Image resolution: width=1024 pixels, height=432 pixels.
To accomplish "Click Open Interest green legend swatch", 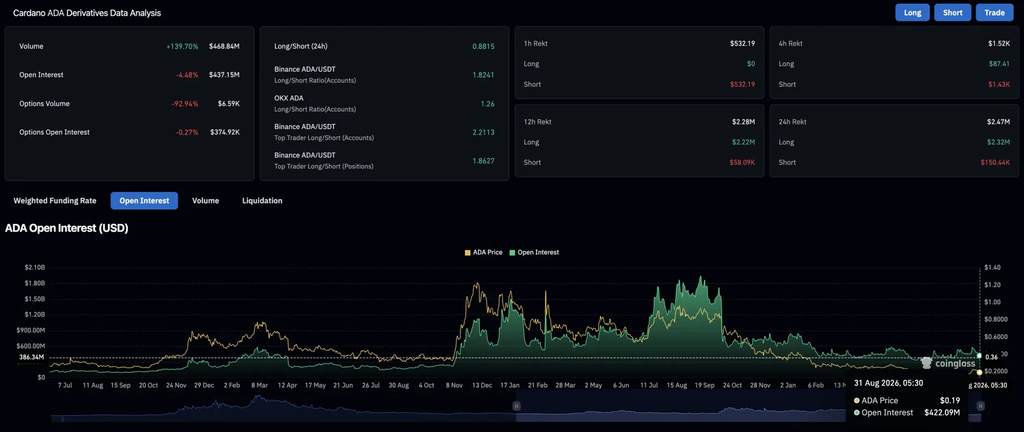I will point(512,252).
